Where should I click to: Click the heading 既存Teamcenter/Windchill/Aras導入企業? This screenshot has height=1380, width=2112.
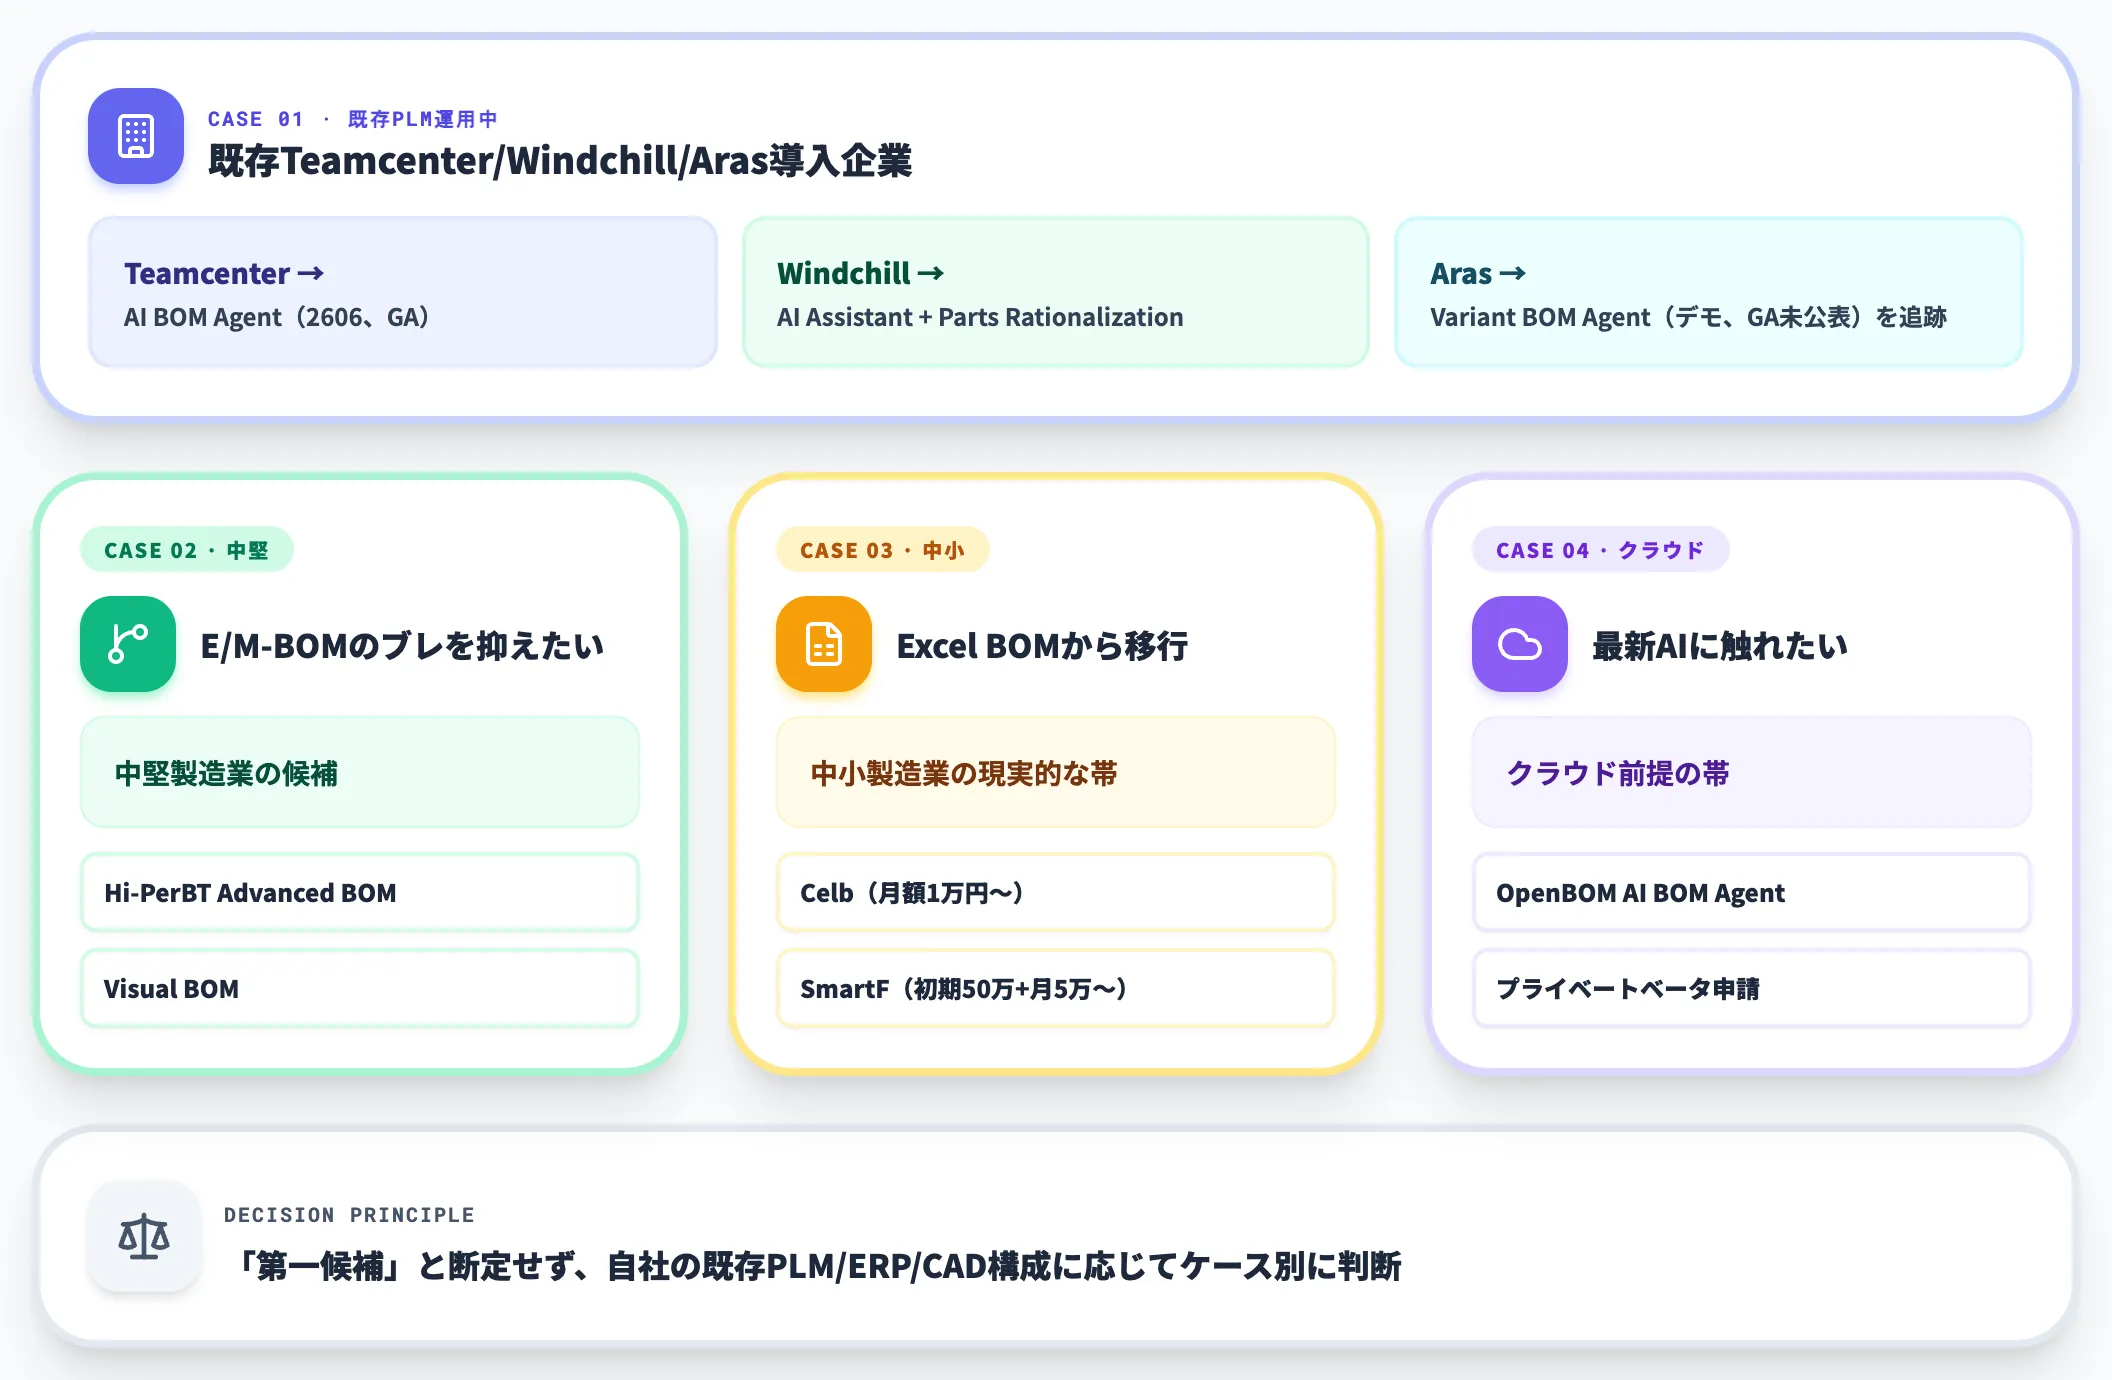pos(560,160)
